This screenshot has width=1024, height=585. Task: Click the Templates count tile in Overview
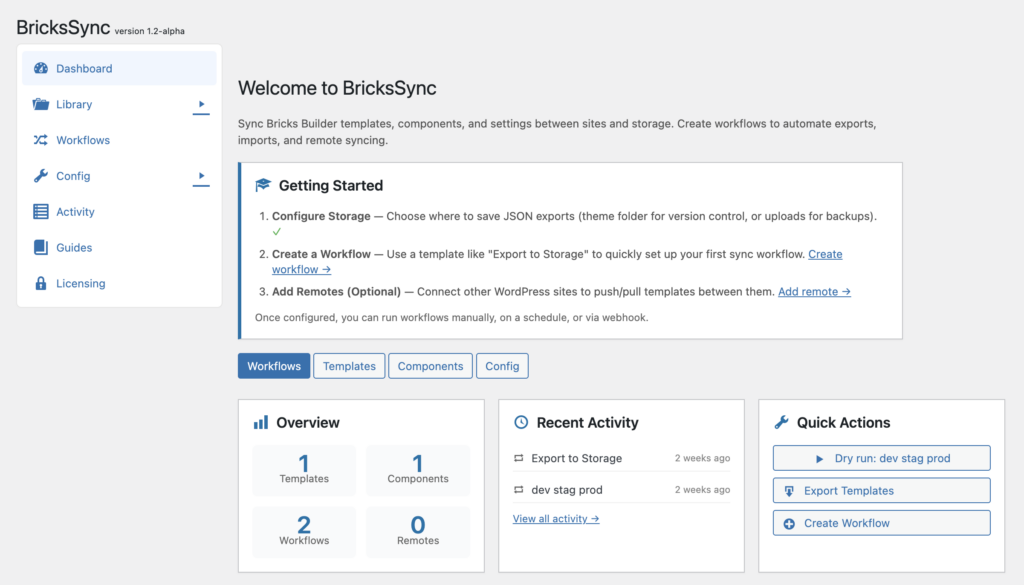304,469
